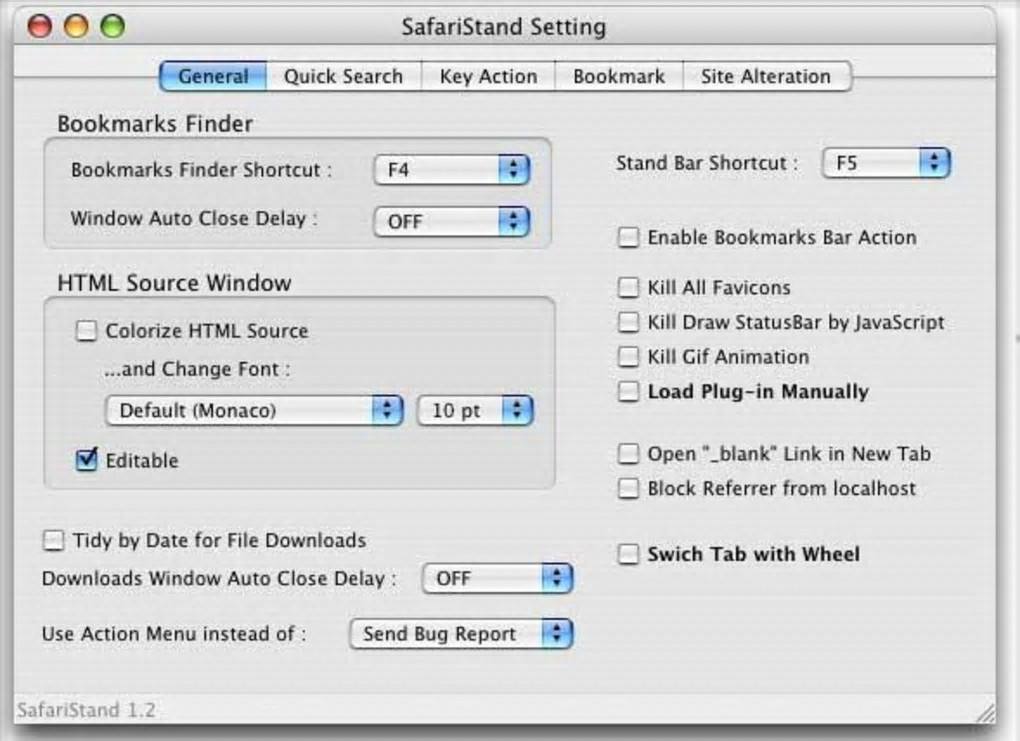Screen dimensions: 1020x741
Task: Enable Kill All Favicons
Action: tap(628, 288)
